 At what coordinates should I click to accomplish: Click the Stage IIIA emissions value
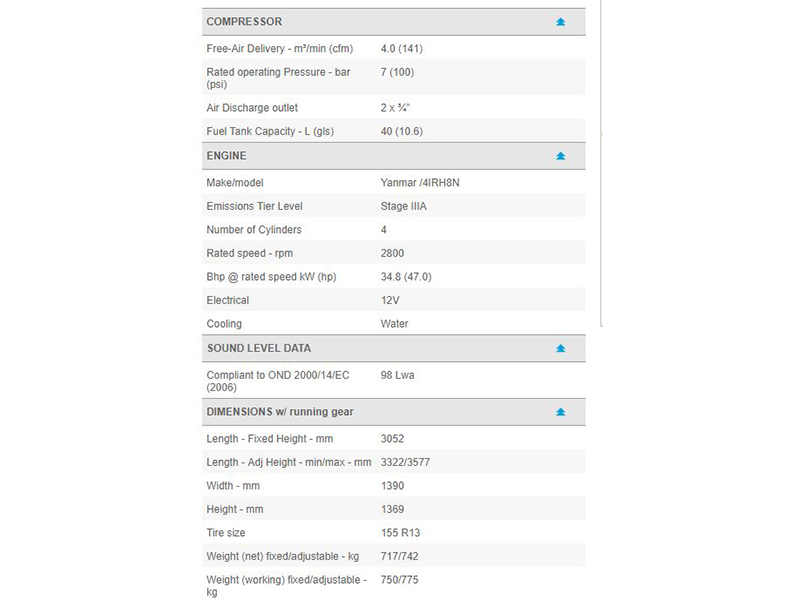click(x=408, y=206)
